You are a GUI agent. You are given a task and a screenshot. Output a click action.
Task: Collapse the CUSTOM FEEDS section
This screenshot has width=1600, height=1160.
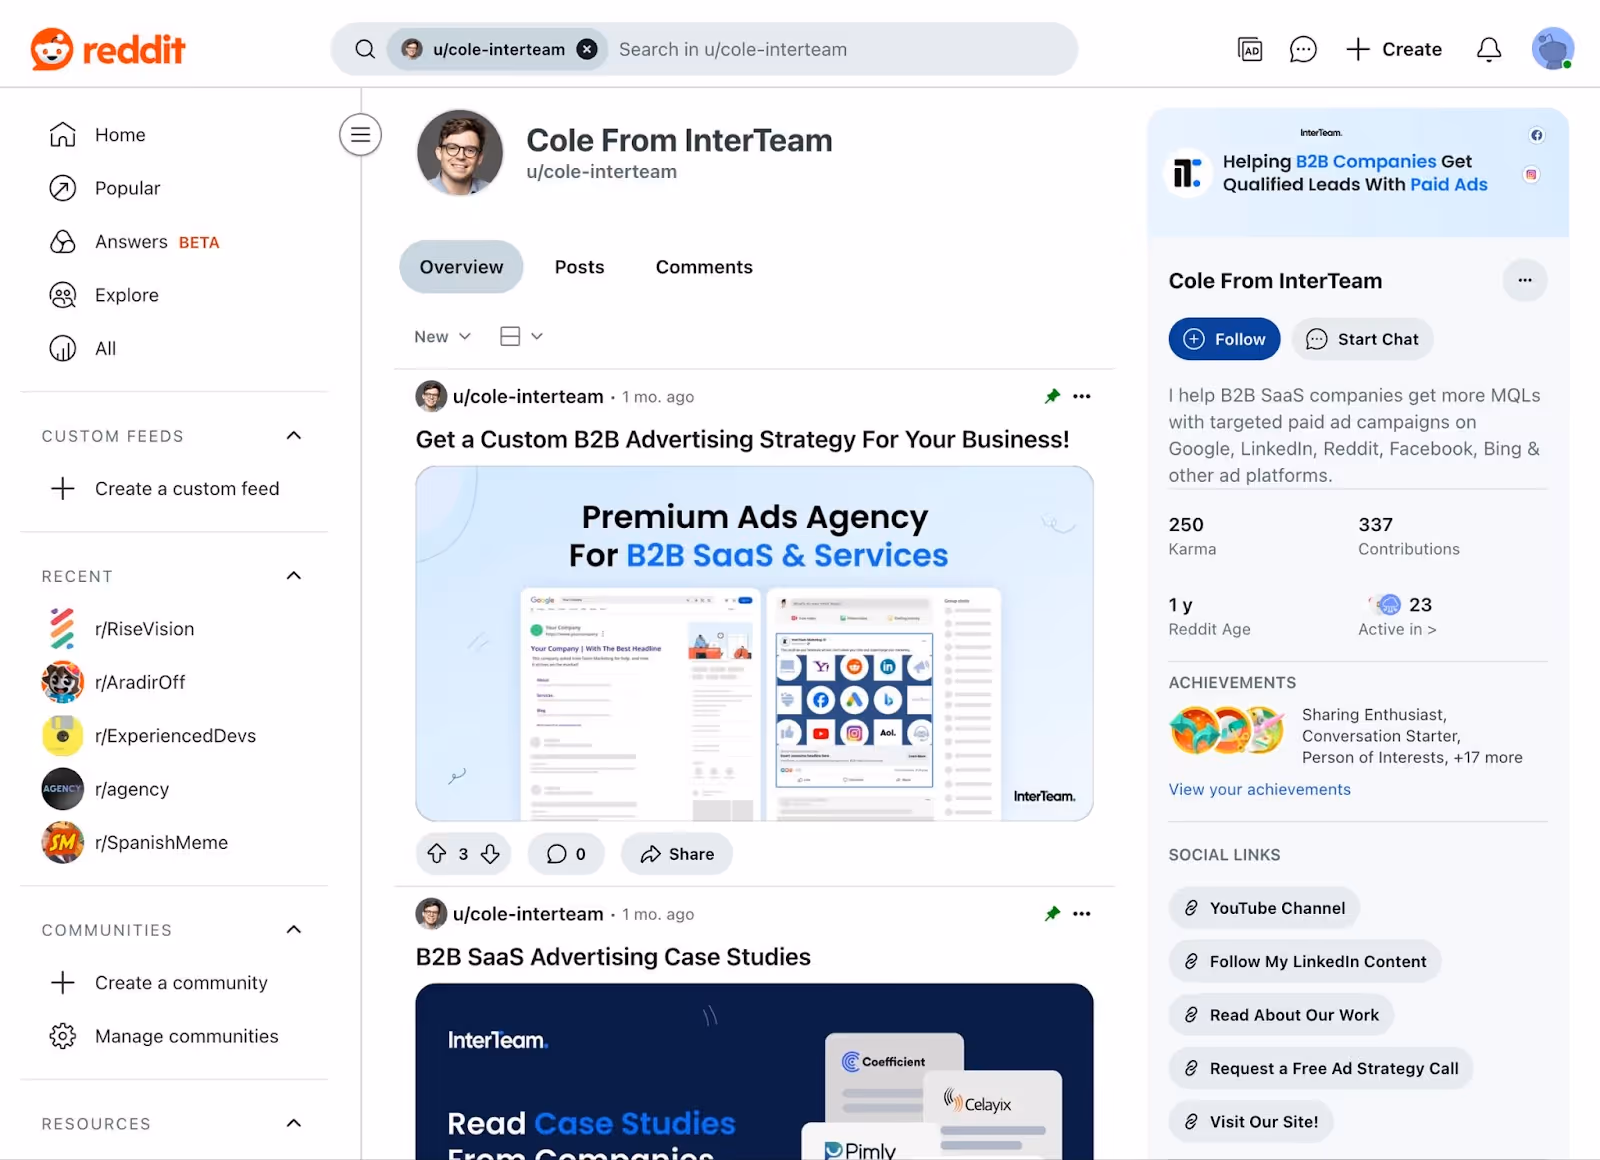[x=293, y=435]
